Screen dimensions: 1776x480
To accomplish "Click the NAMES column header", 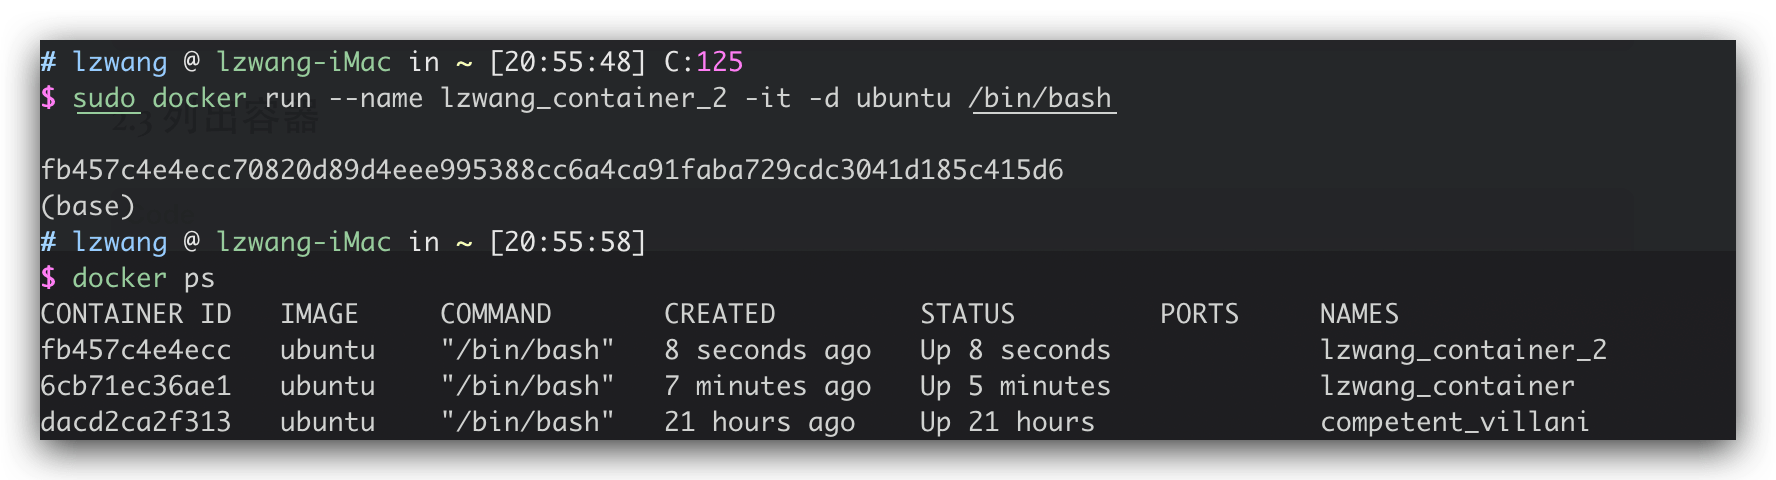I will [1360, 314].
